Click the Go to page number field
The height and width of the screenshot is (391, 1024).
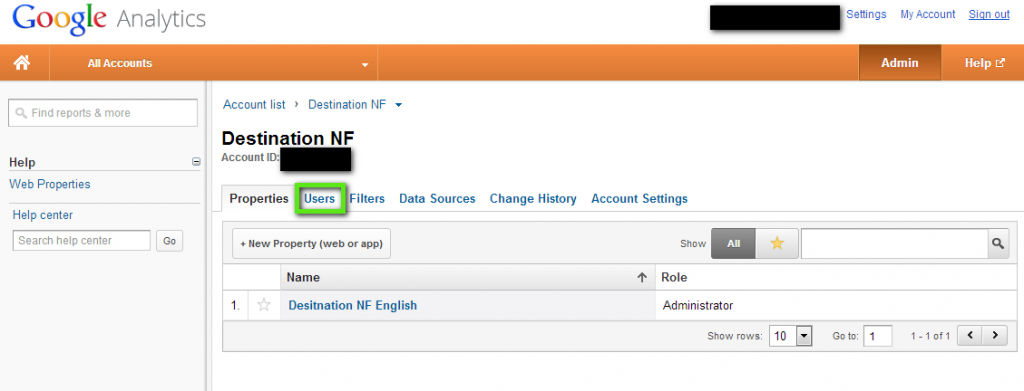[878, 336]
